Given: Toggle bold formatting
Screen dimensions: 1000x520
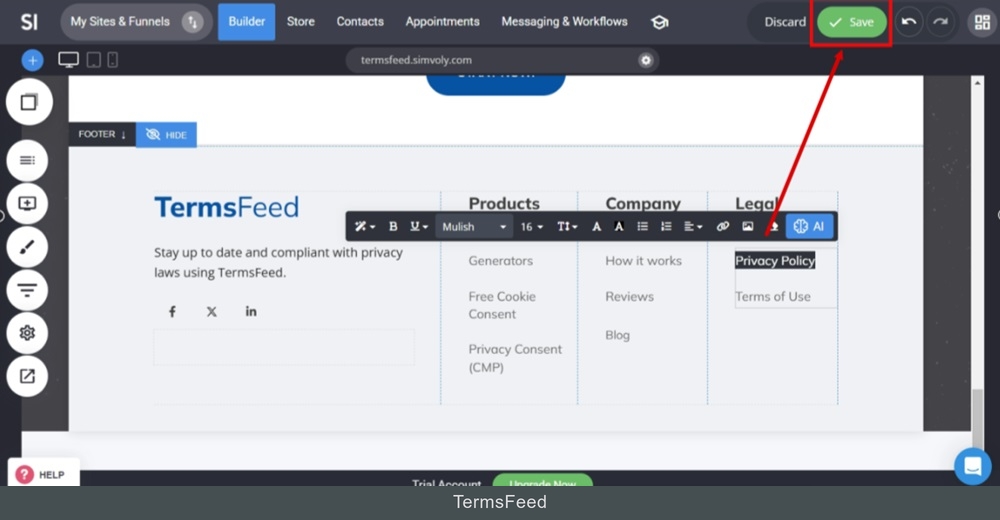Looking at the screenshot, I should click(393, 227).
